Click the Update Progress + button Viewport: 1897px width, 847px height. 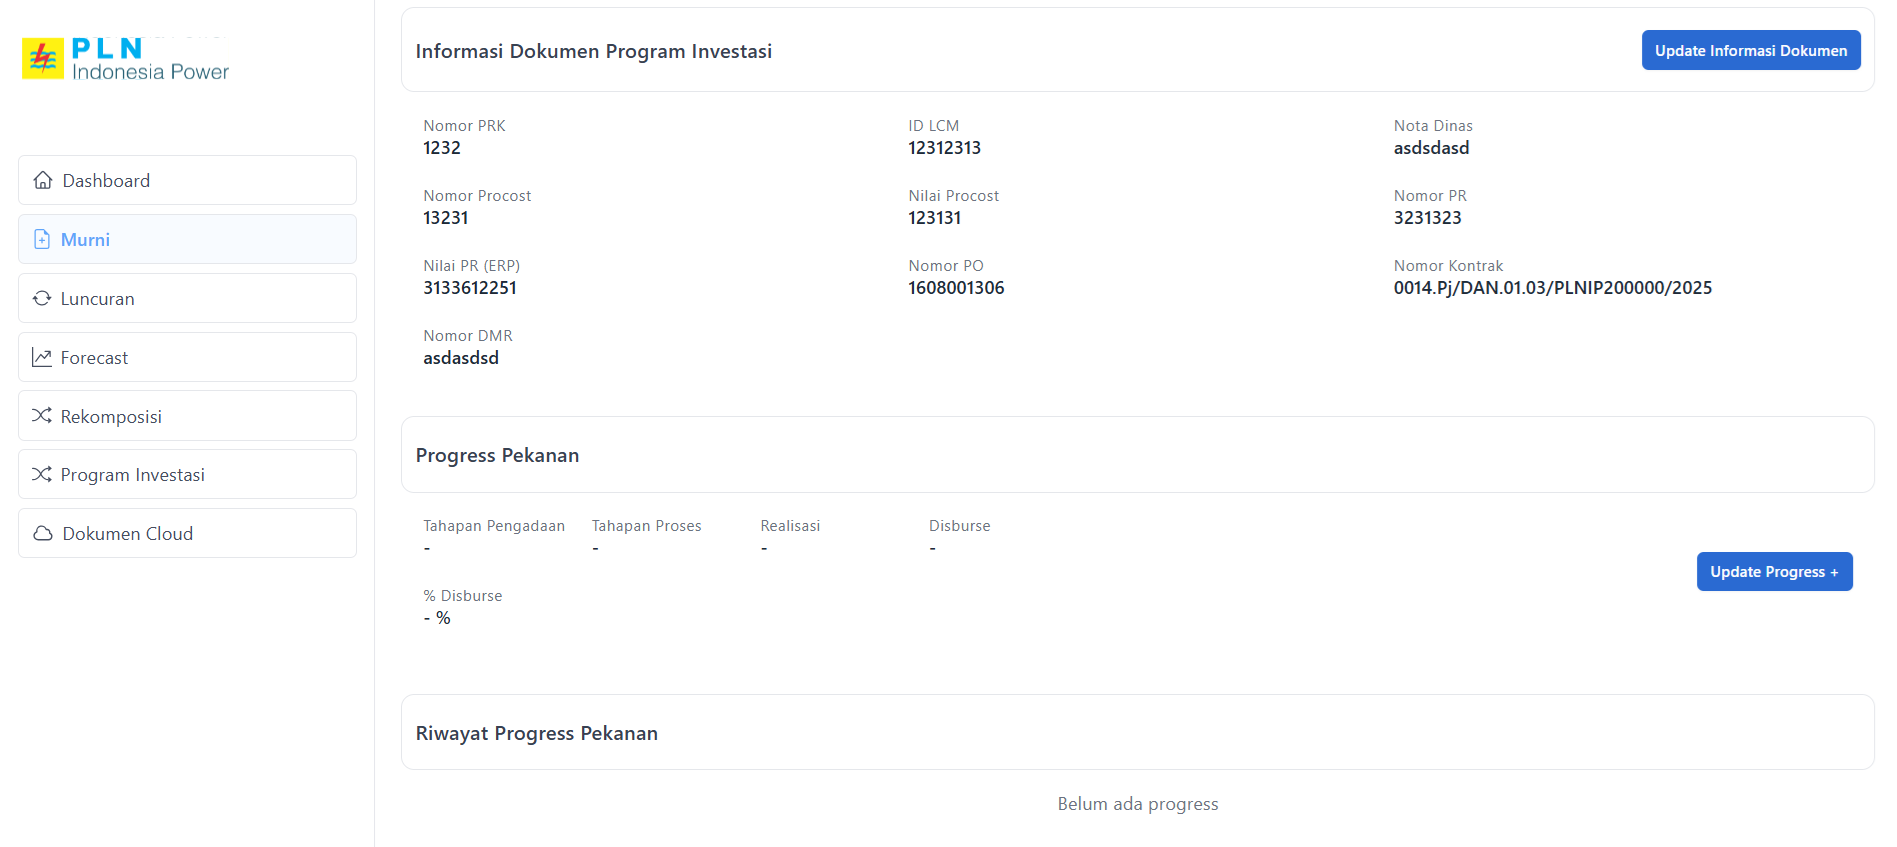pos(1773,572)
